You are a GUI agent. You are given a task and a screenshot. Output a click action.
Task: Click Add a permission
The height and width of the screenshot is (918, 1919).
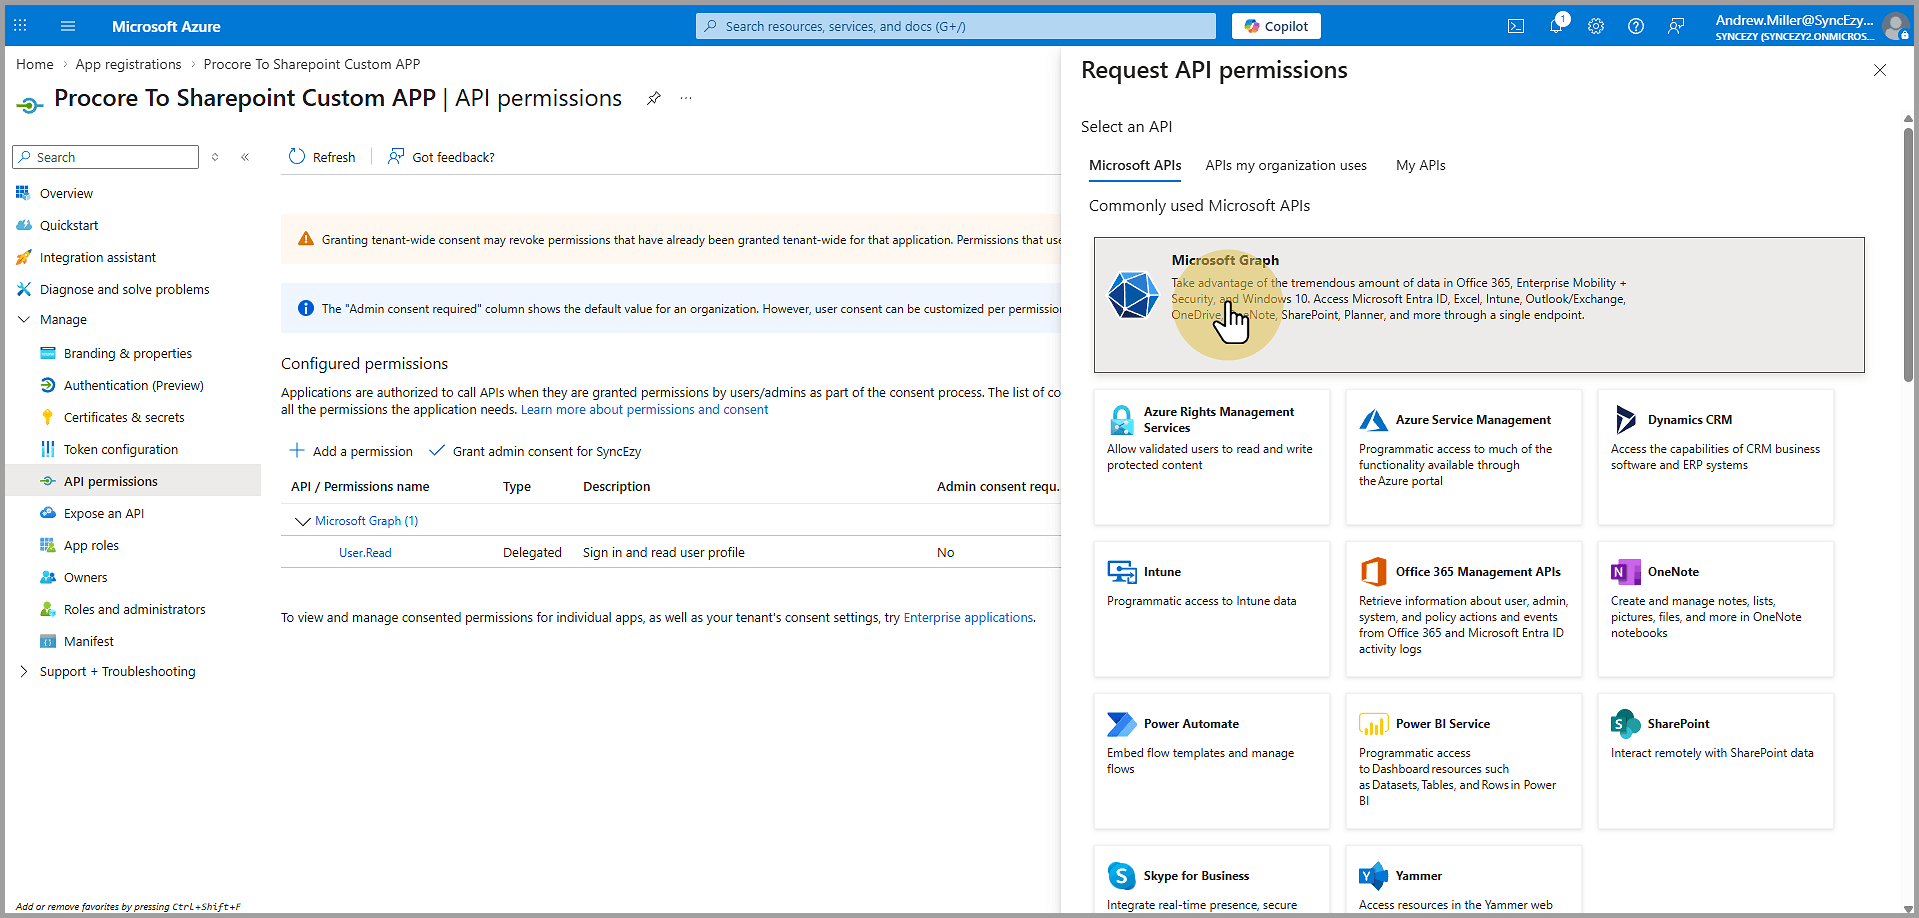(x=351, y=452)
